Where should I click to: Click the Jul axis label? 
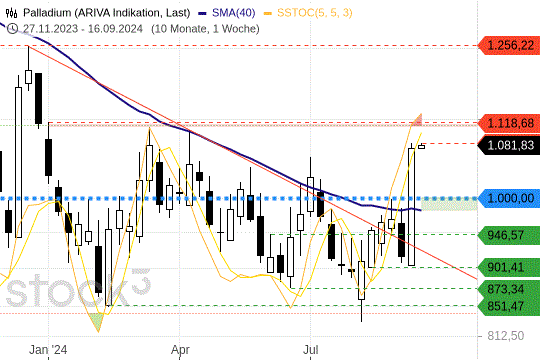[310, 350]
